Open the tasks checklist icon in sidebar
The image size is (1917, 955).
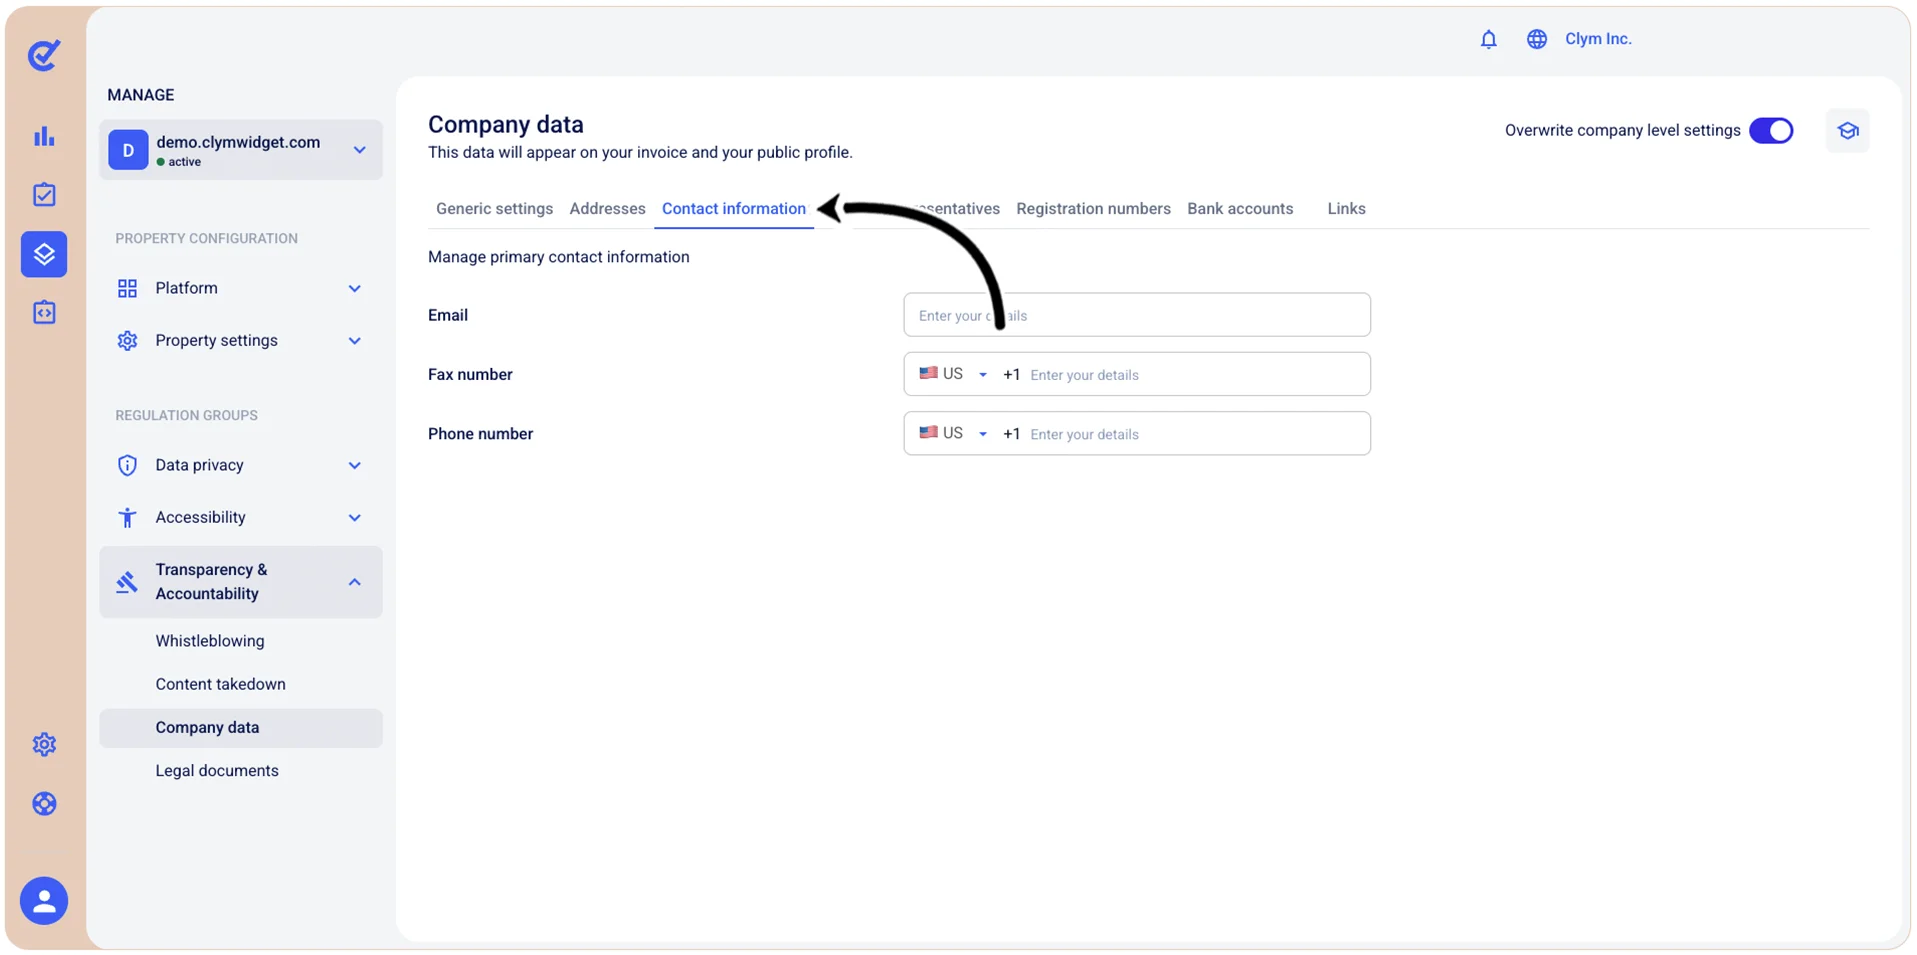44,194
